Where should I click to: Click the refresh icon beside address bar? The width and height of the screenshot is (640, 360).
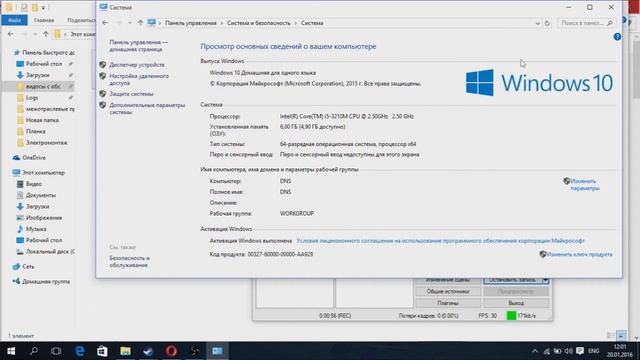(x=547, y=23)
